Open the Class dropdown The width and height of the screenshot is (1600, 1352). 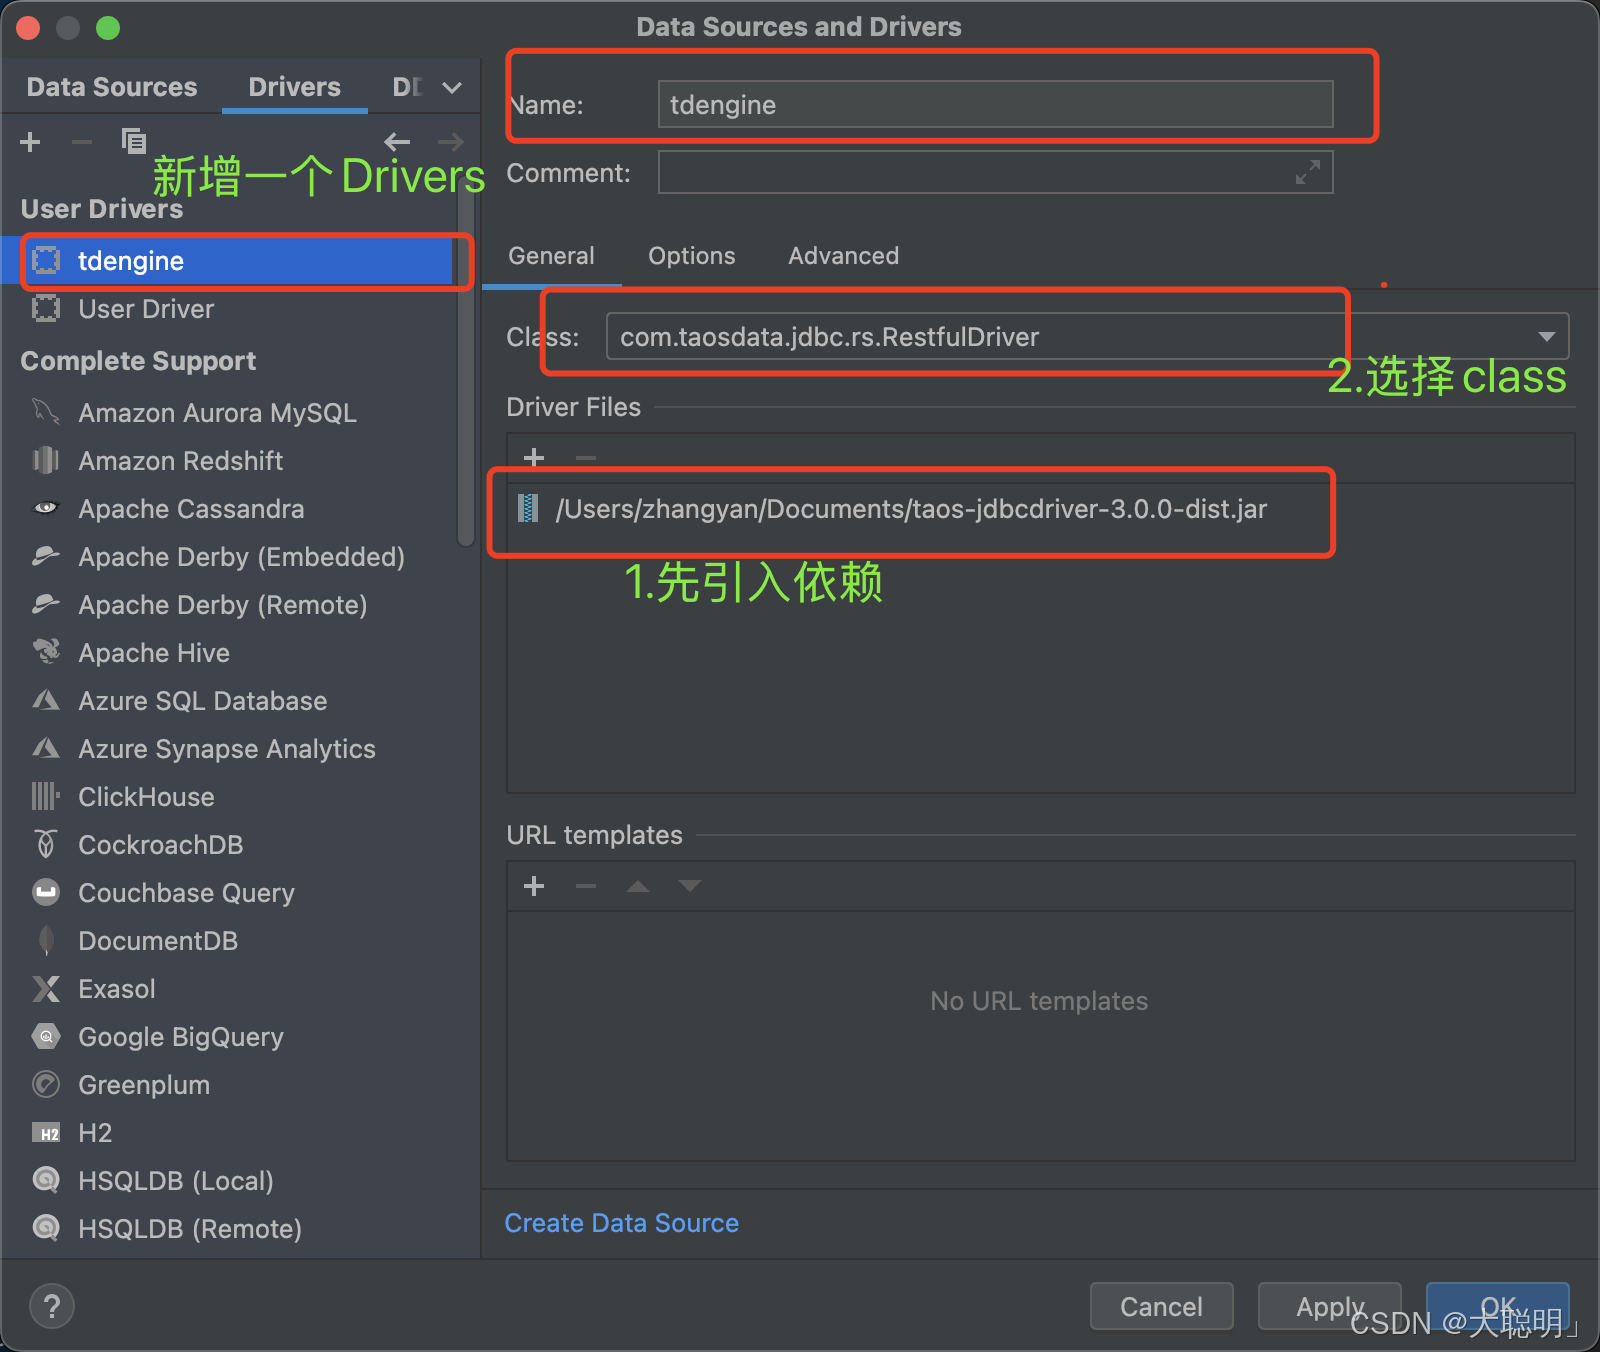(x=1546, y=336)
